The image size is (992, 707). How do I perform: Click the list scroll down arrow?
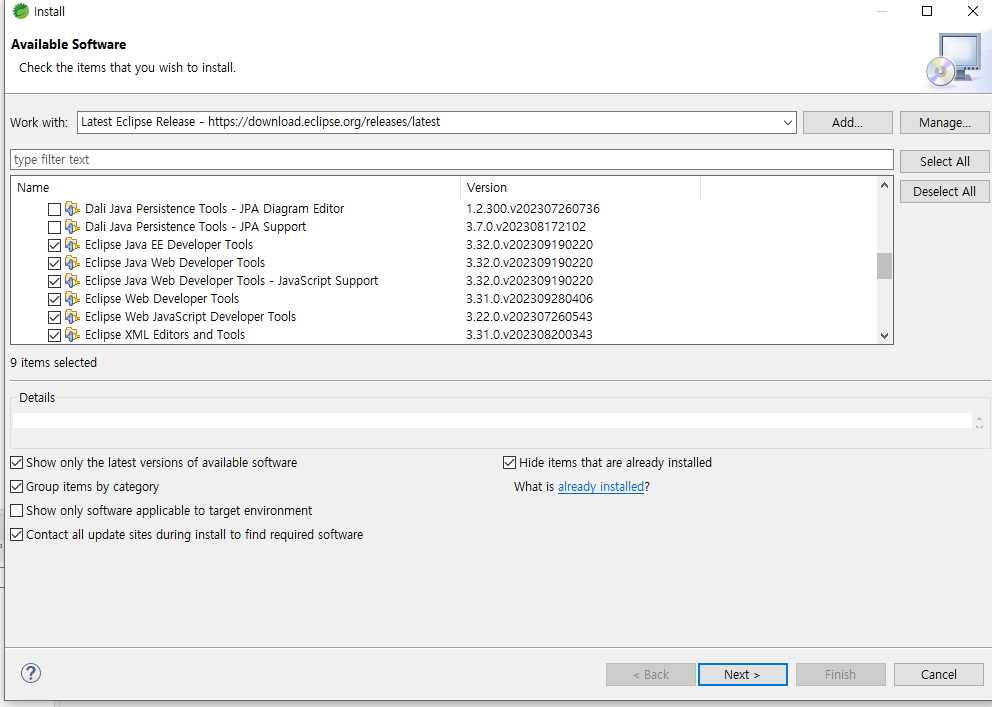click(x=884, y=336)
